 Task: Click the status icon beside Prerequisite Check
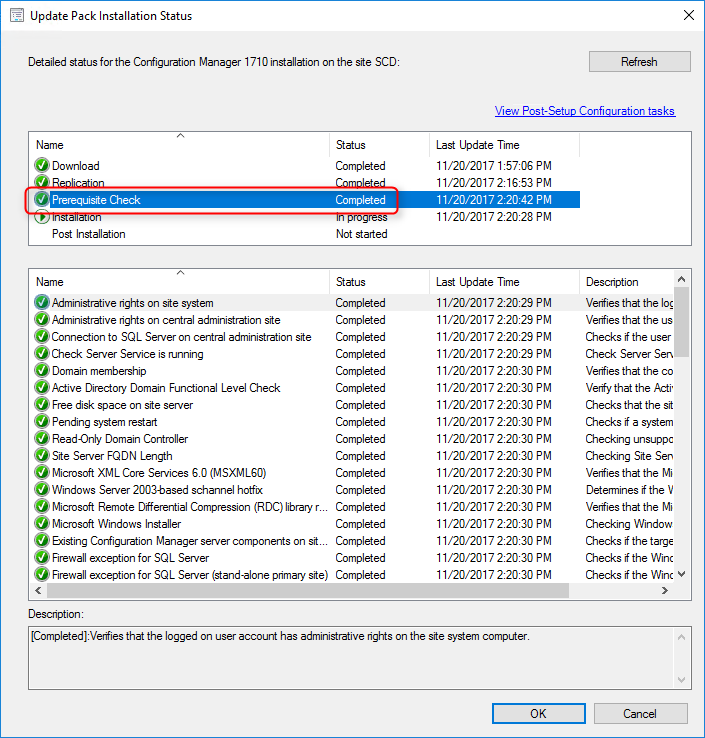[42, 200]
